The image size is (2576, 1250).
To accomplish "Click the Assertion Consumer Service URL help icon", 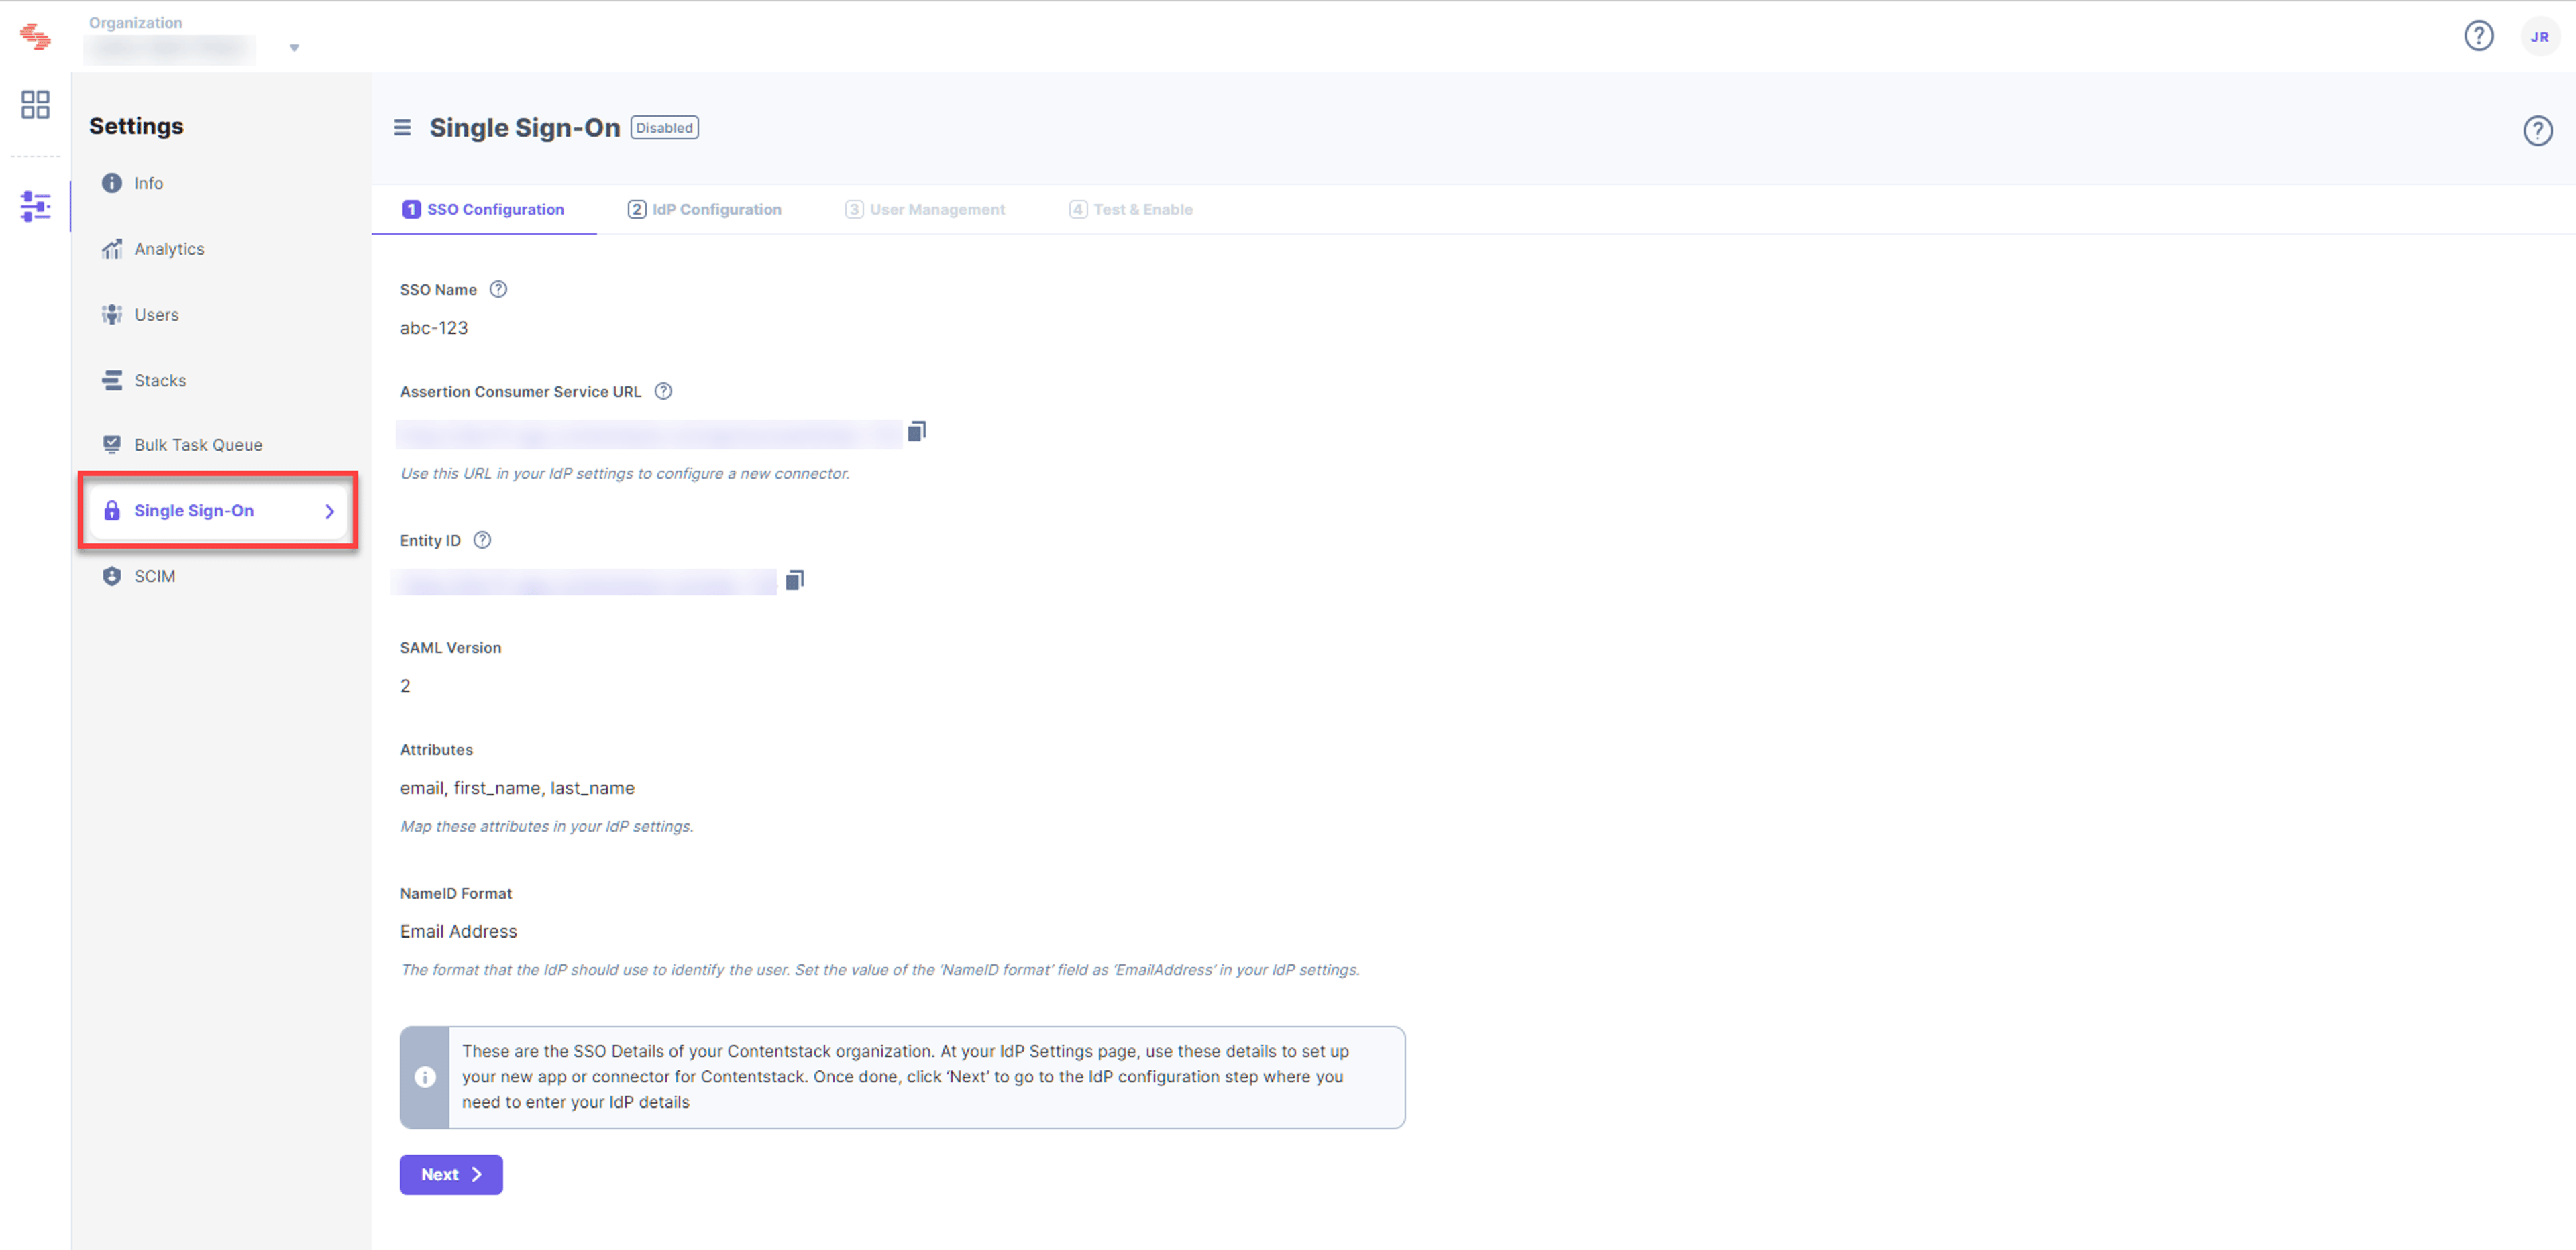I will click(663, 391).
